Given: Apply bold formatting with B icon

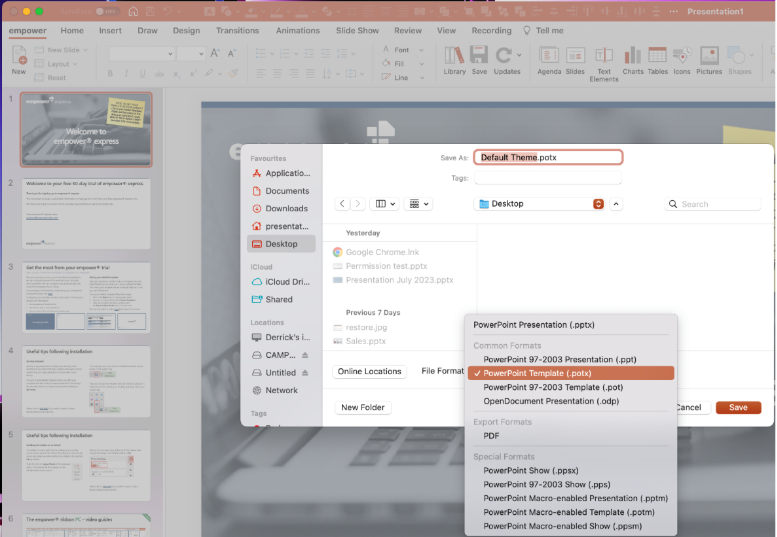Looking at the screenshot, I should point(110,73).
